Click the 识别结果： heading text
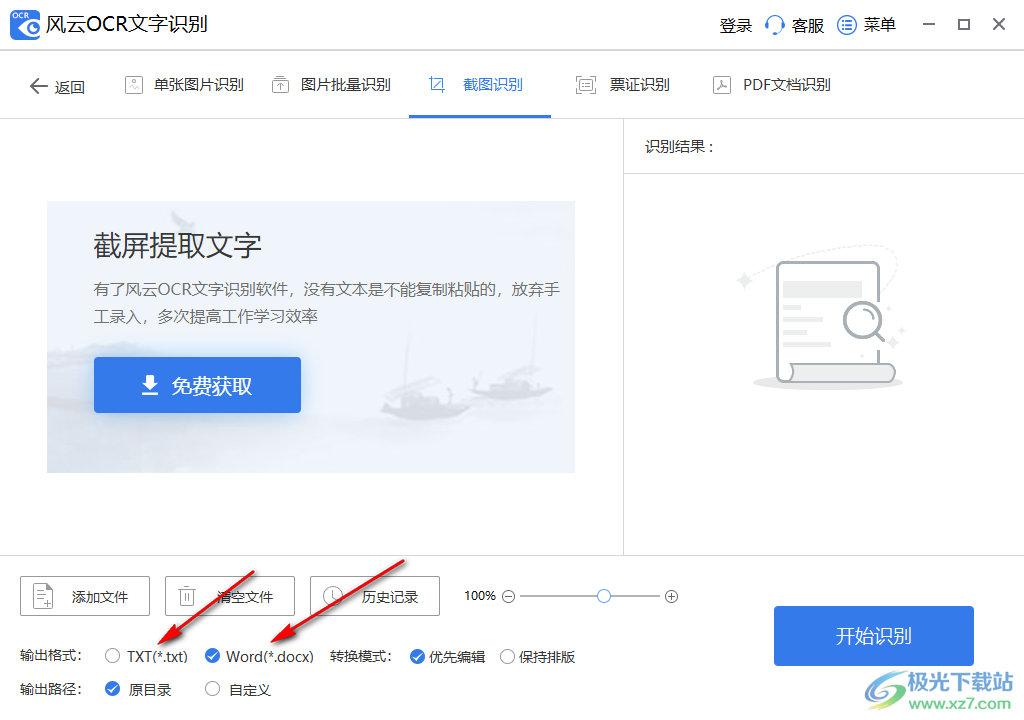Screen dimensions: 1024x720 (x=680, y=146)
